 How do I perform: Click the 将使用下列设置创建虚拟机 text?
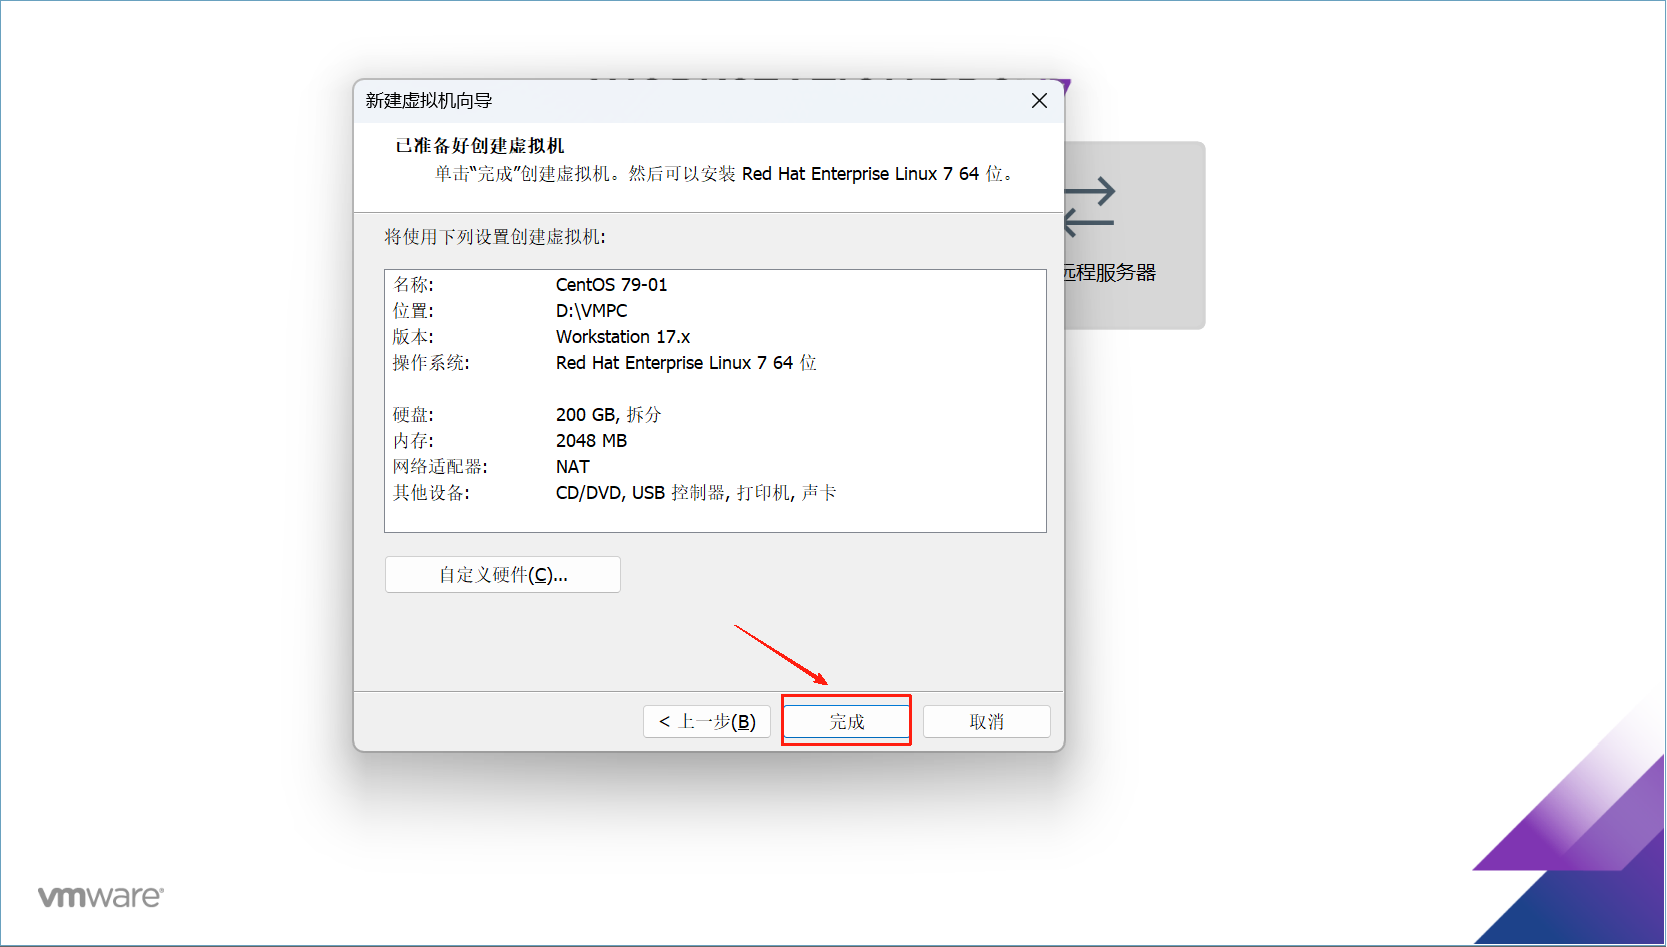(x=495, y=237)
